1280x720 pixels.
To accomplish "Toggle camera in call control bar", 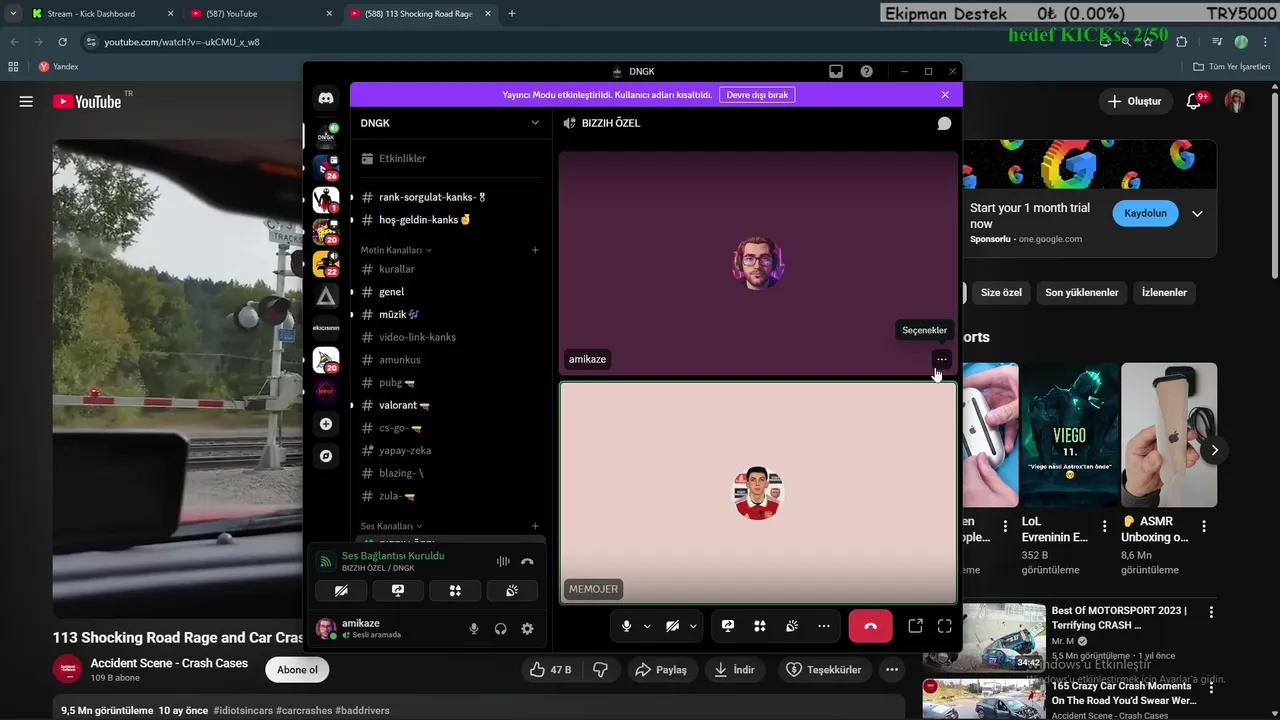I will [x=672, y=626].
